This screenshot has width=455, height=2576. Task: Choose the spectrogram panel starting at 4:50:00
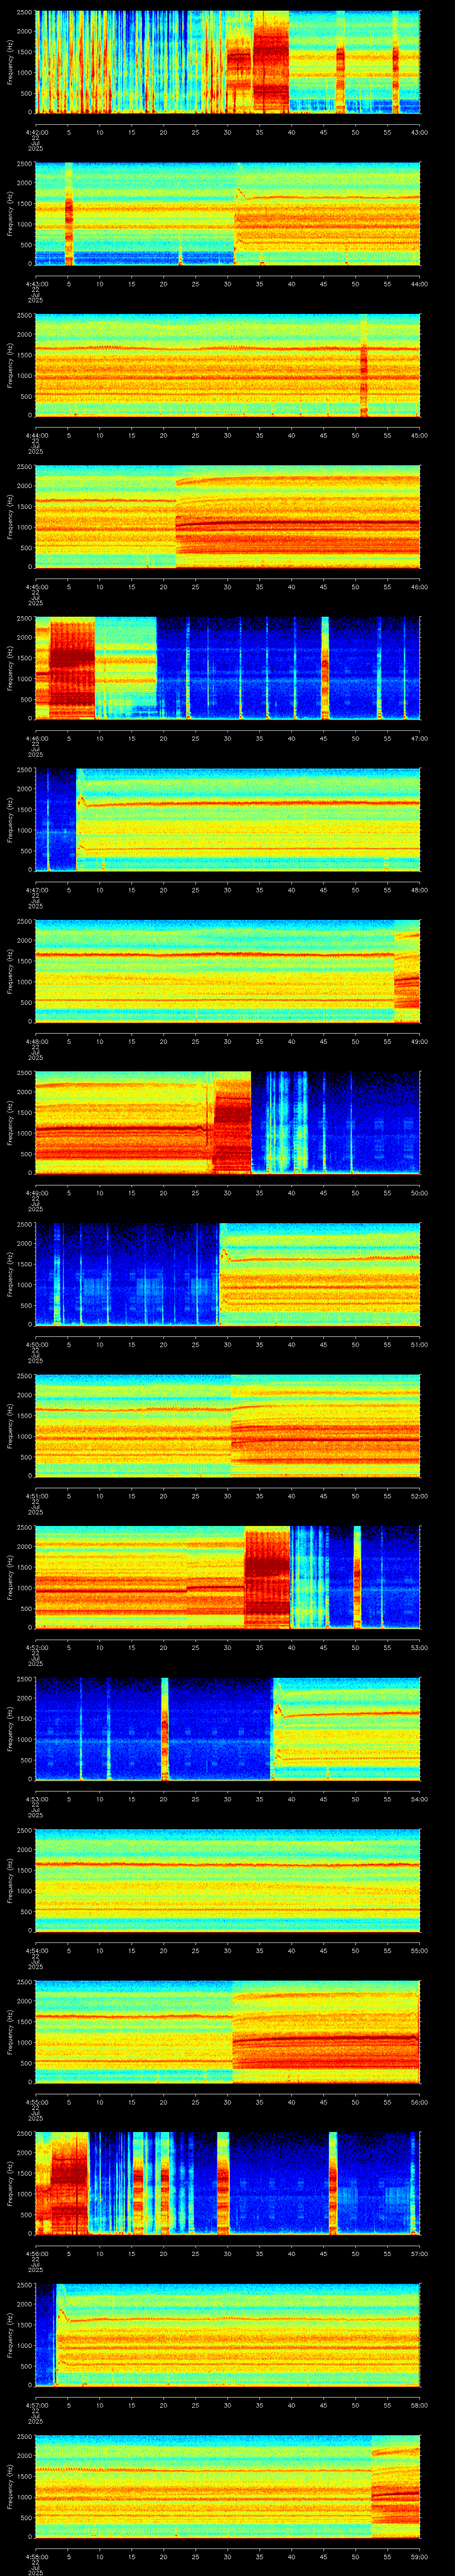click(x=228, y=1275)
